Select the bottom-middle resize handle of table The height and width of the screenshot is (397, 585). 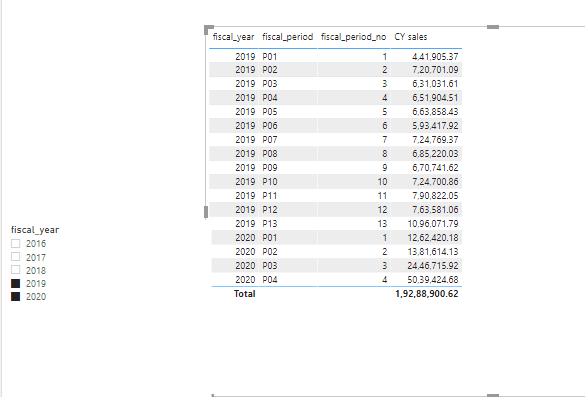coord(493,395)
